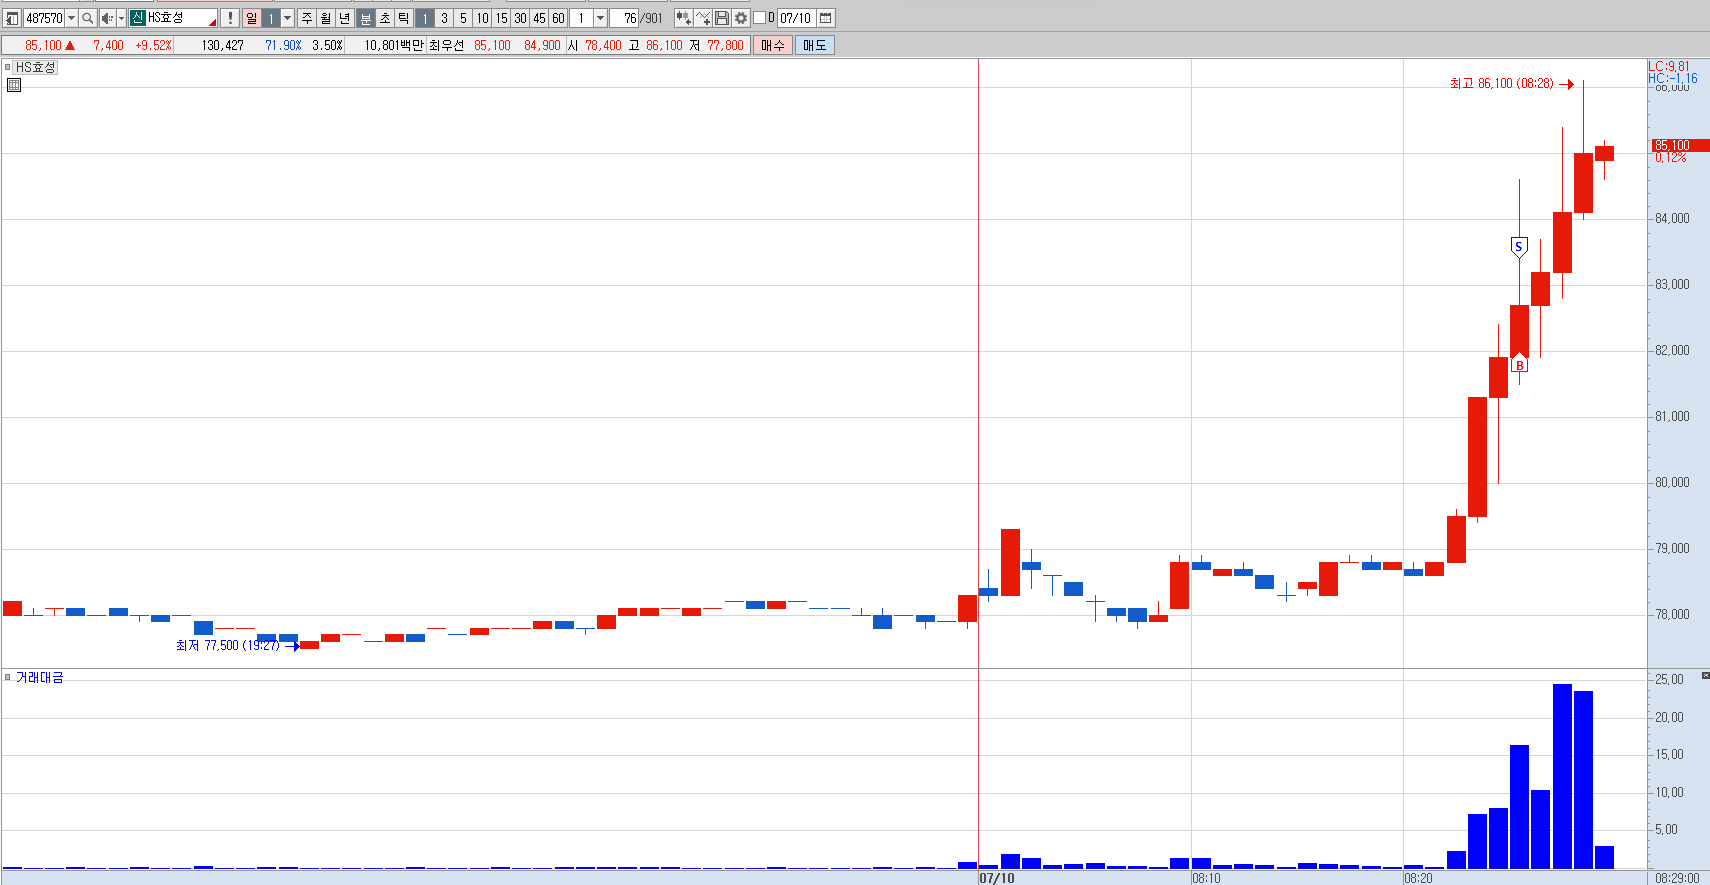Screen dimensions: 1710x885
Task: Click the date field showing 07/10
Action: click(796, 18)
